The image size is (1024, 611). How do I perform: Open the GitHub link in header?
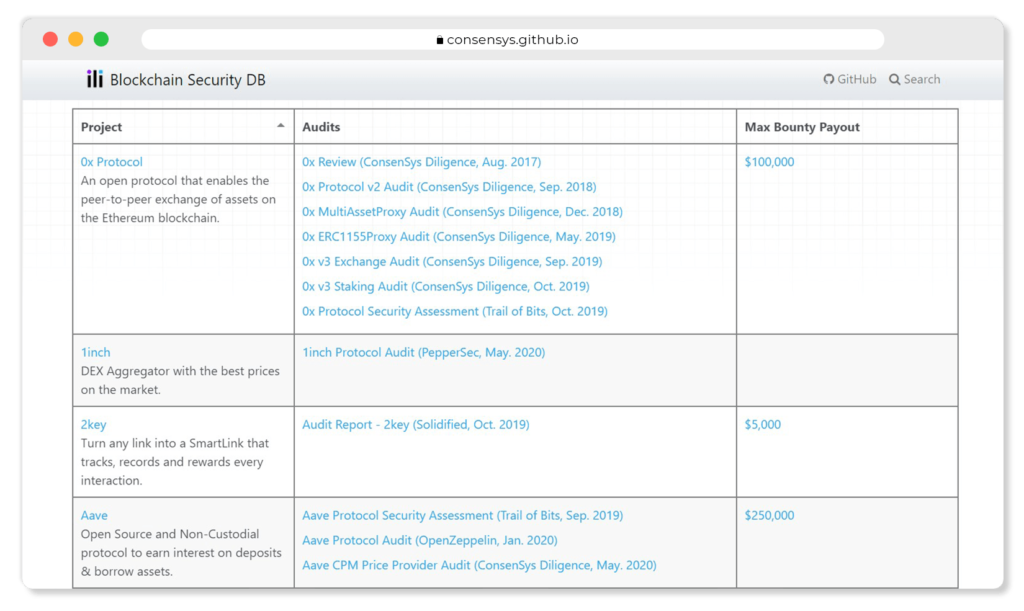[850, 79]
